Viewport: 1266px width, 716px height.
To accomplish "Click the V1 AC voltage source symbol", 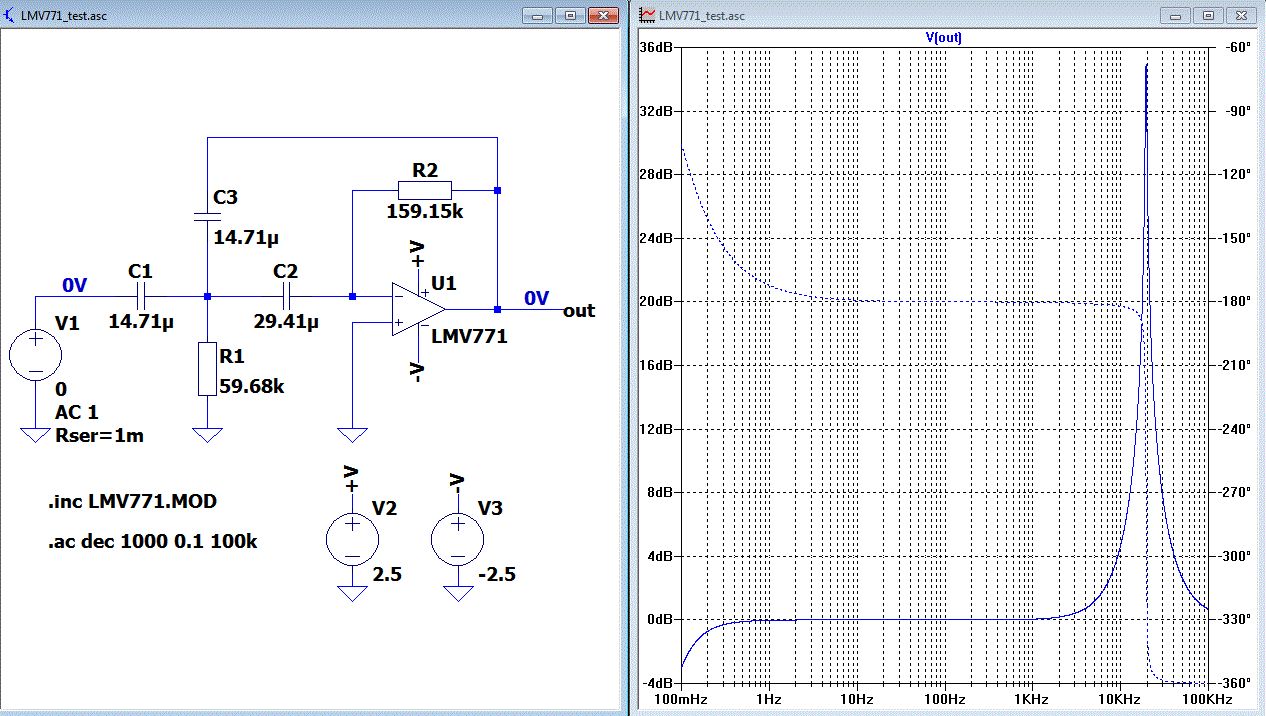I will (35, 355).
